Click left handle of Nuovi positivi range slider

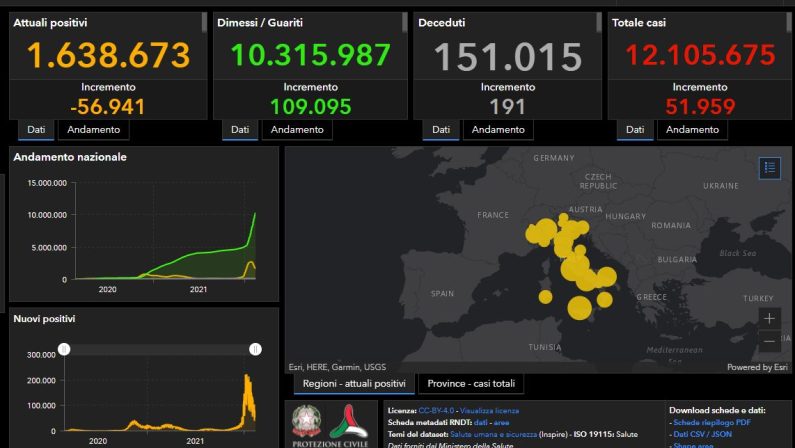[64, 349]
